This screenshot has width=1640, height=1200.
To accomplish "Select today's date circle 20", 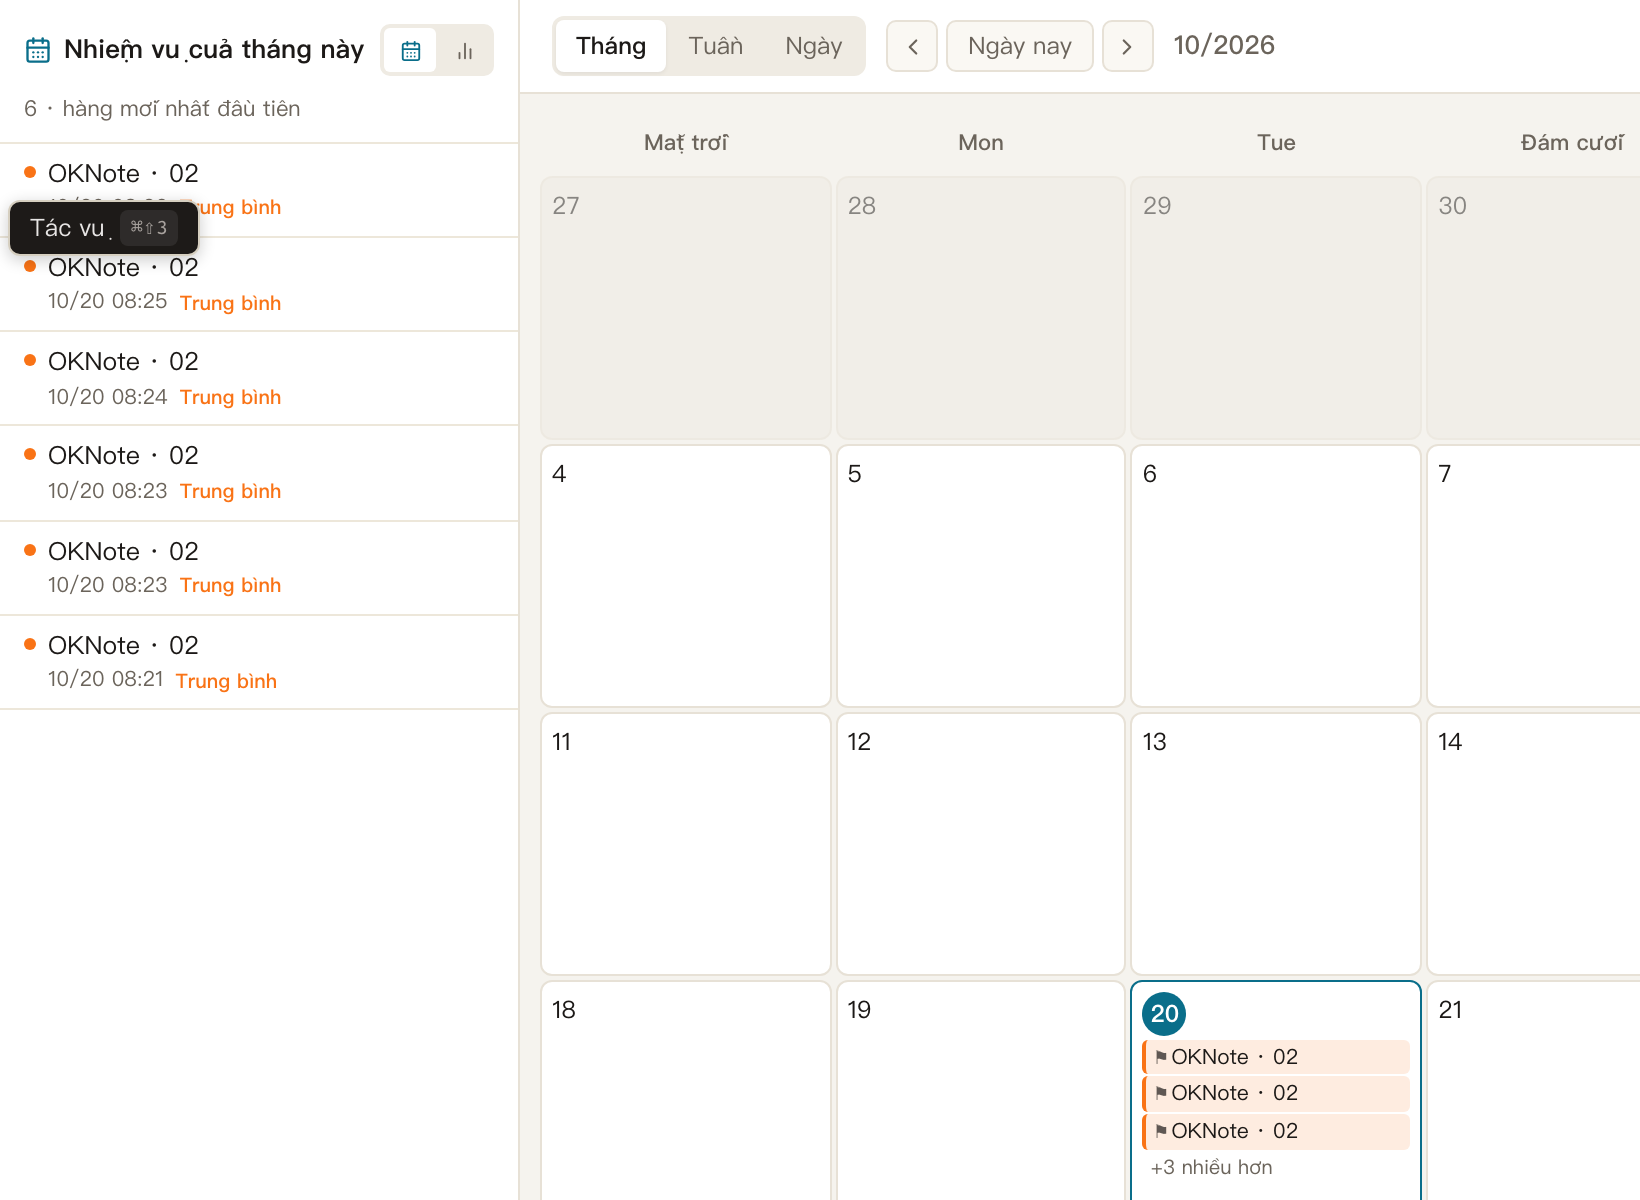I will [x=1164, y=1013].
